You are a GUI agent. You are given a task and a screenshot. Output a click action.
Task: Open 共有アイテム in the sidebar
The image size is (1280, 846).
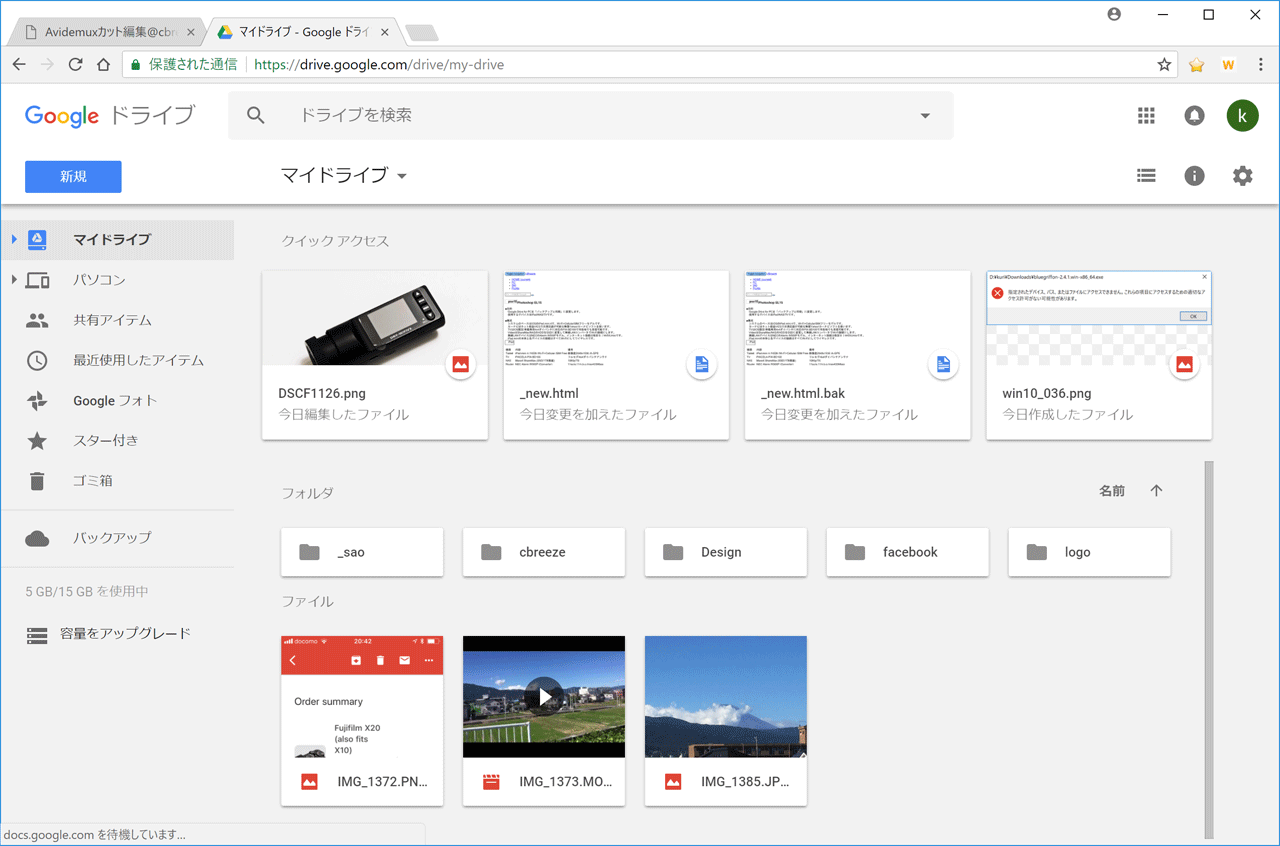pos(112,320)
